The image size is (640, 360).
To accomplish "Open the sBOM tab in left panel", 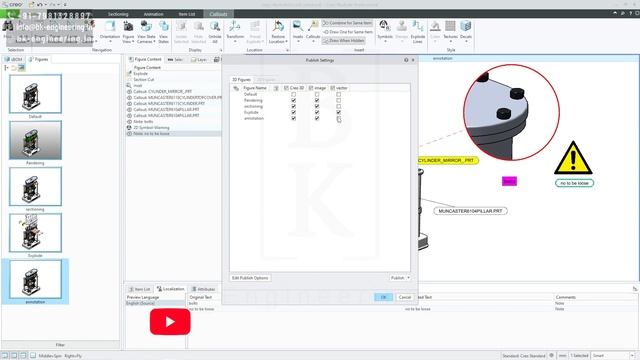I will click(x=14, y=60).
